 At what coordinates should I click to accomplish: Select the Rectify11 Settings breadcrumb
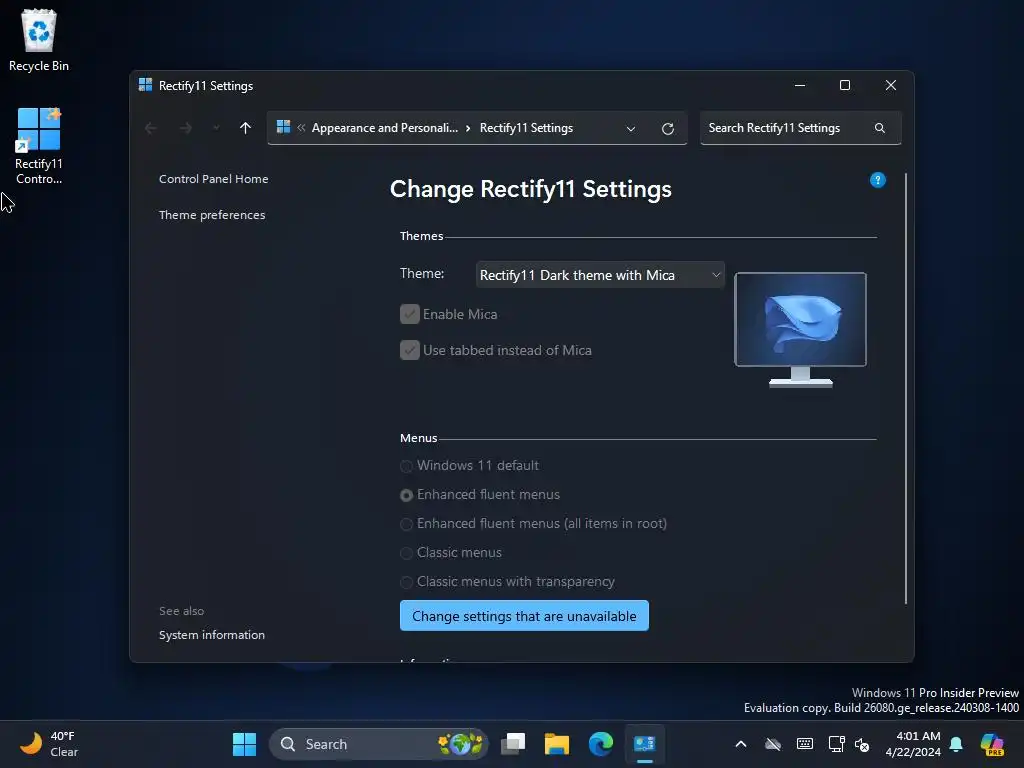[x=526, y=128]
